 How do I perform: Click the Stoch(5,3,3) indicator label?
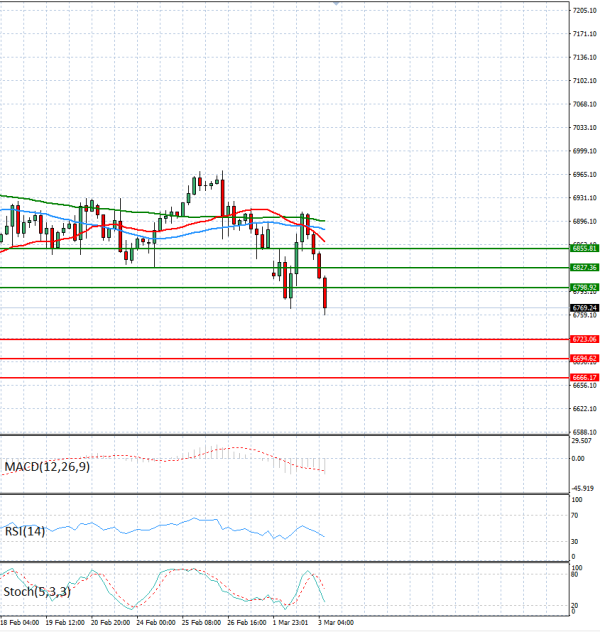[35, 592]
